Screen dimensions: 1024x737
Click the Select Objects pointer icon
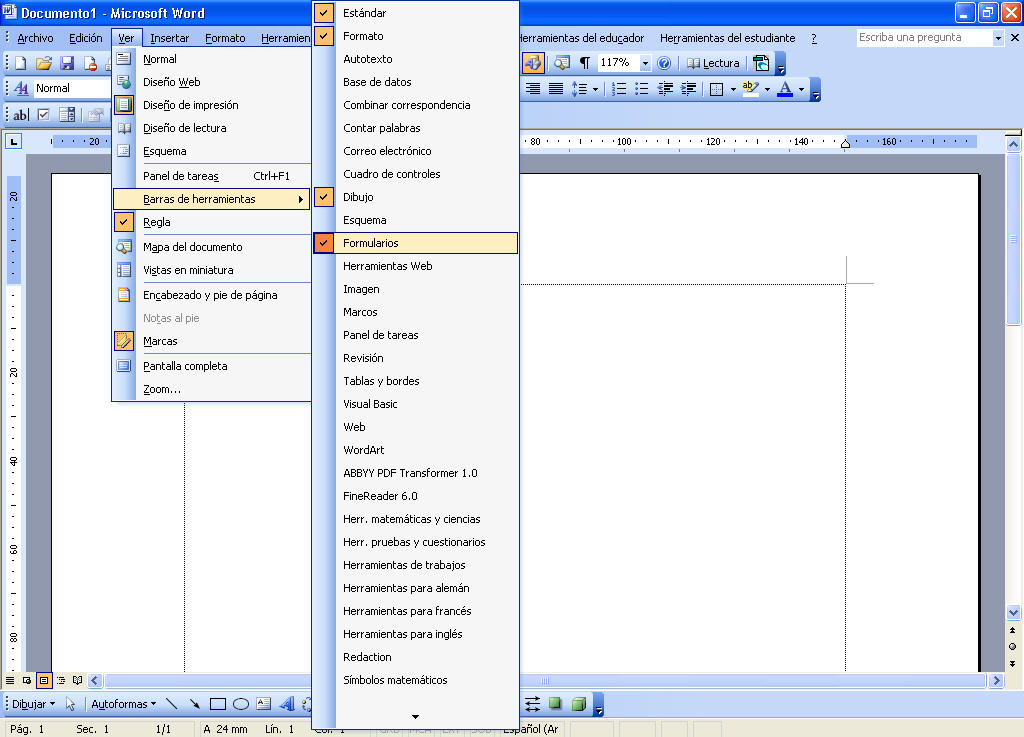(71, 704)
